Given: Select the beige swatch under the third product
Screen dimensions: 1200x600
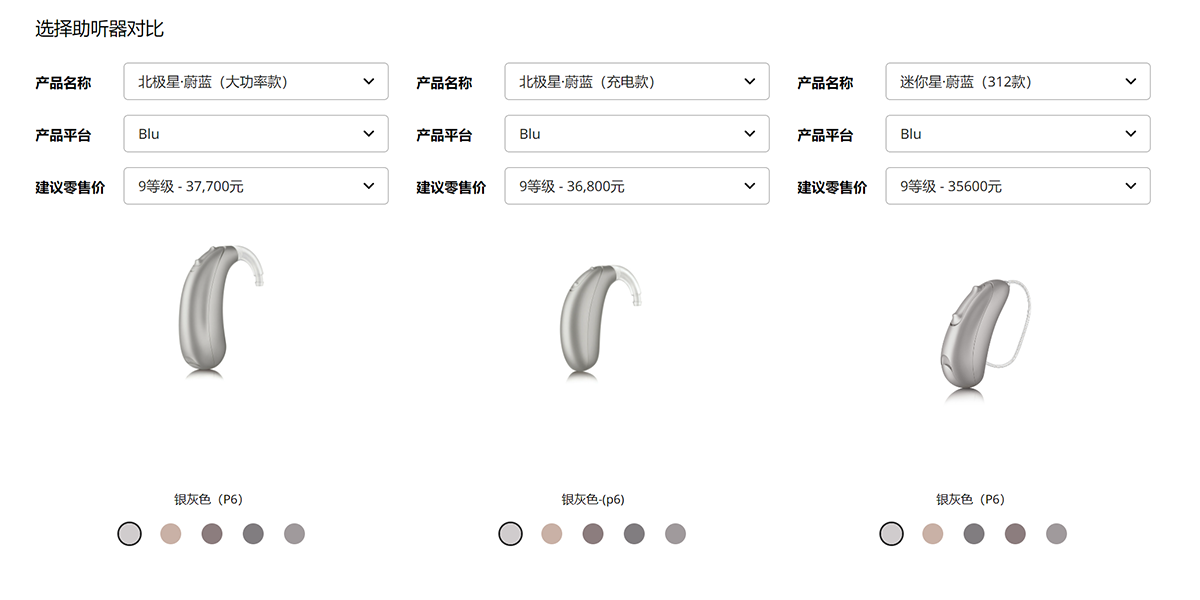Looking at the screenshot, I should pos(933,534).
